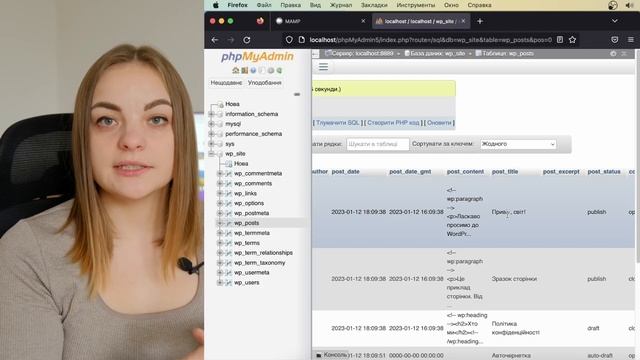Expand sys database node
Screen dimensions: 640x360
pyautogui.click(x=211, y=144)
